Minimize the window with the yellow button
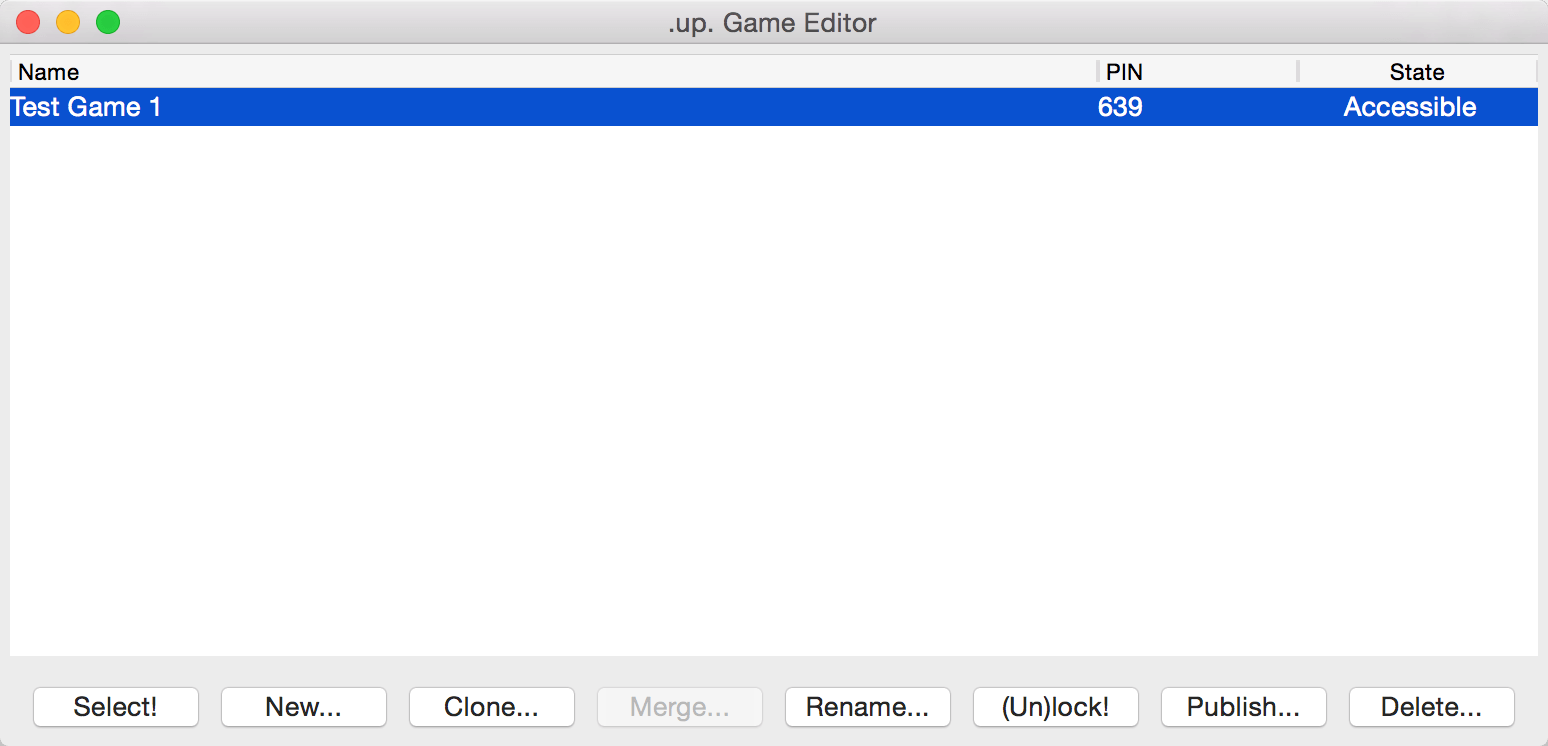The width and height of the screenshot is (1548, 746). 68,22
